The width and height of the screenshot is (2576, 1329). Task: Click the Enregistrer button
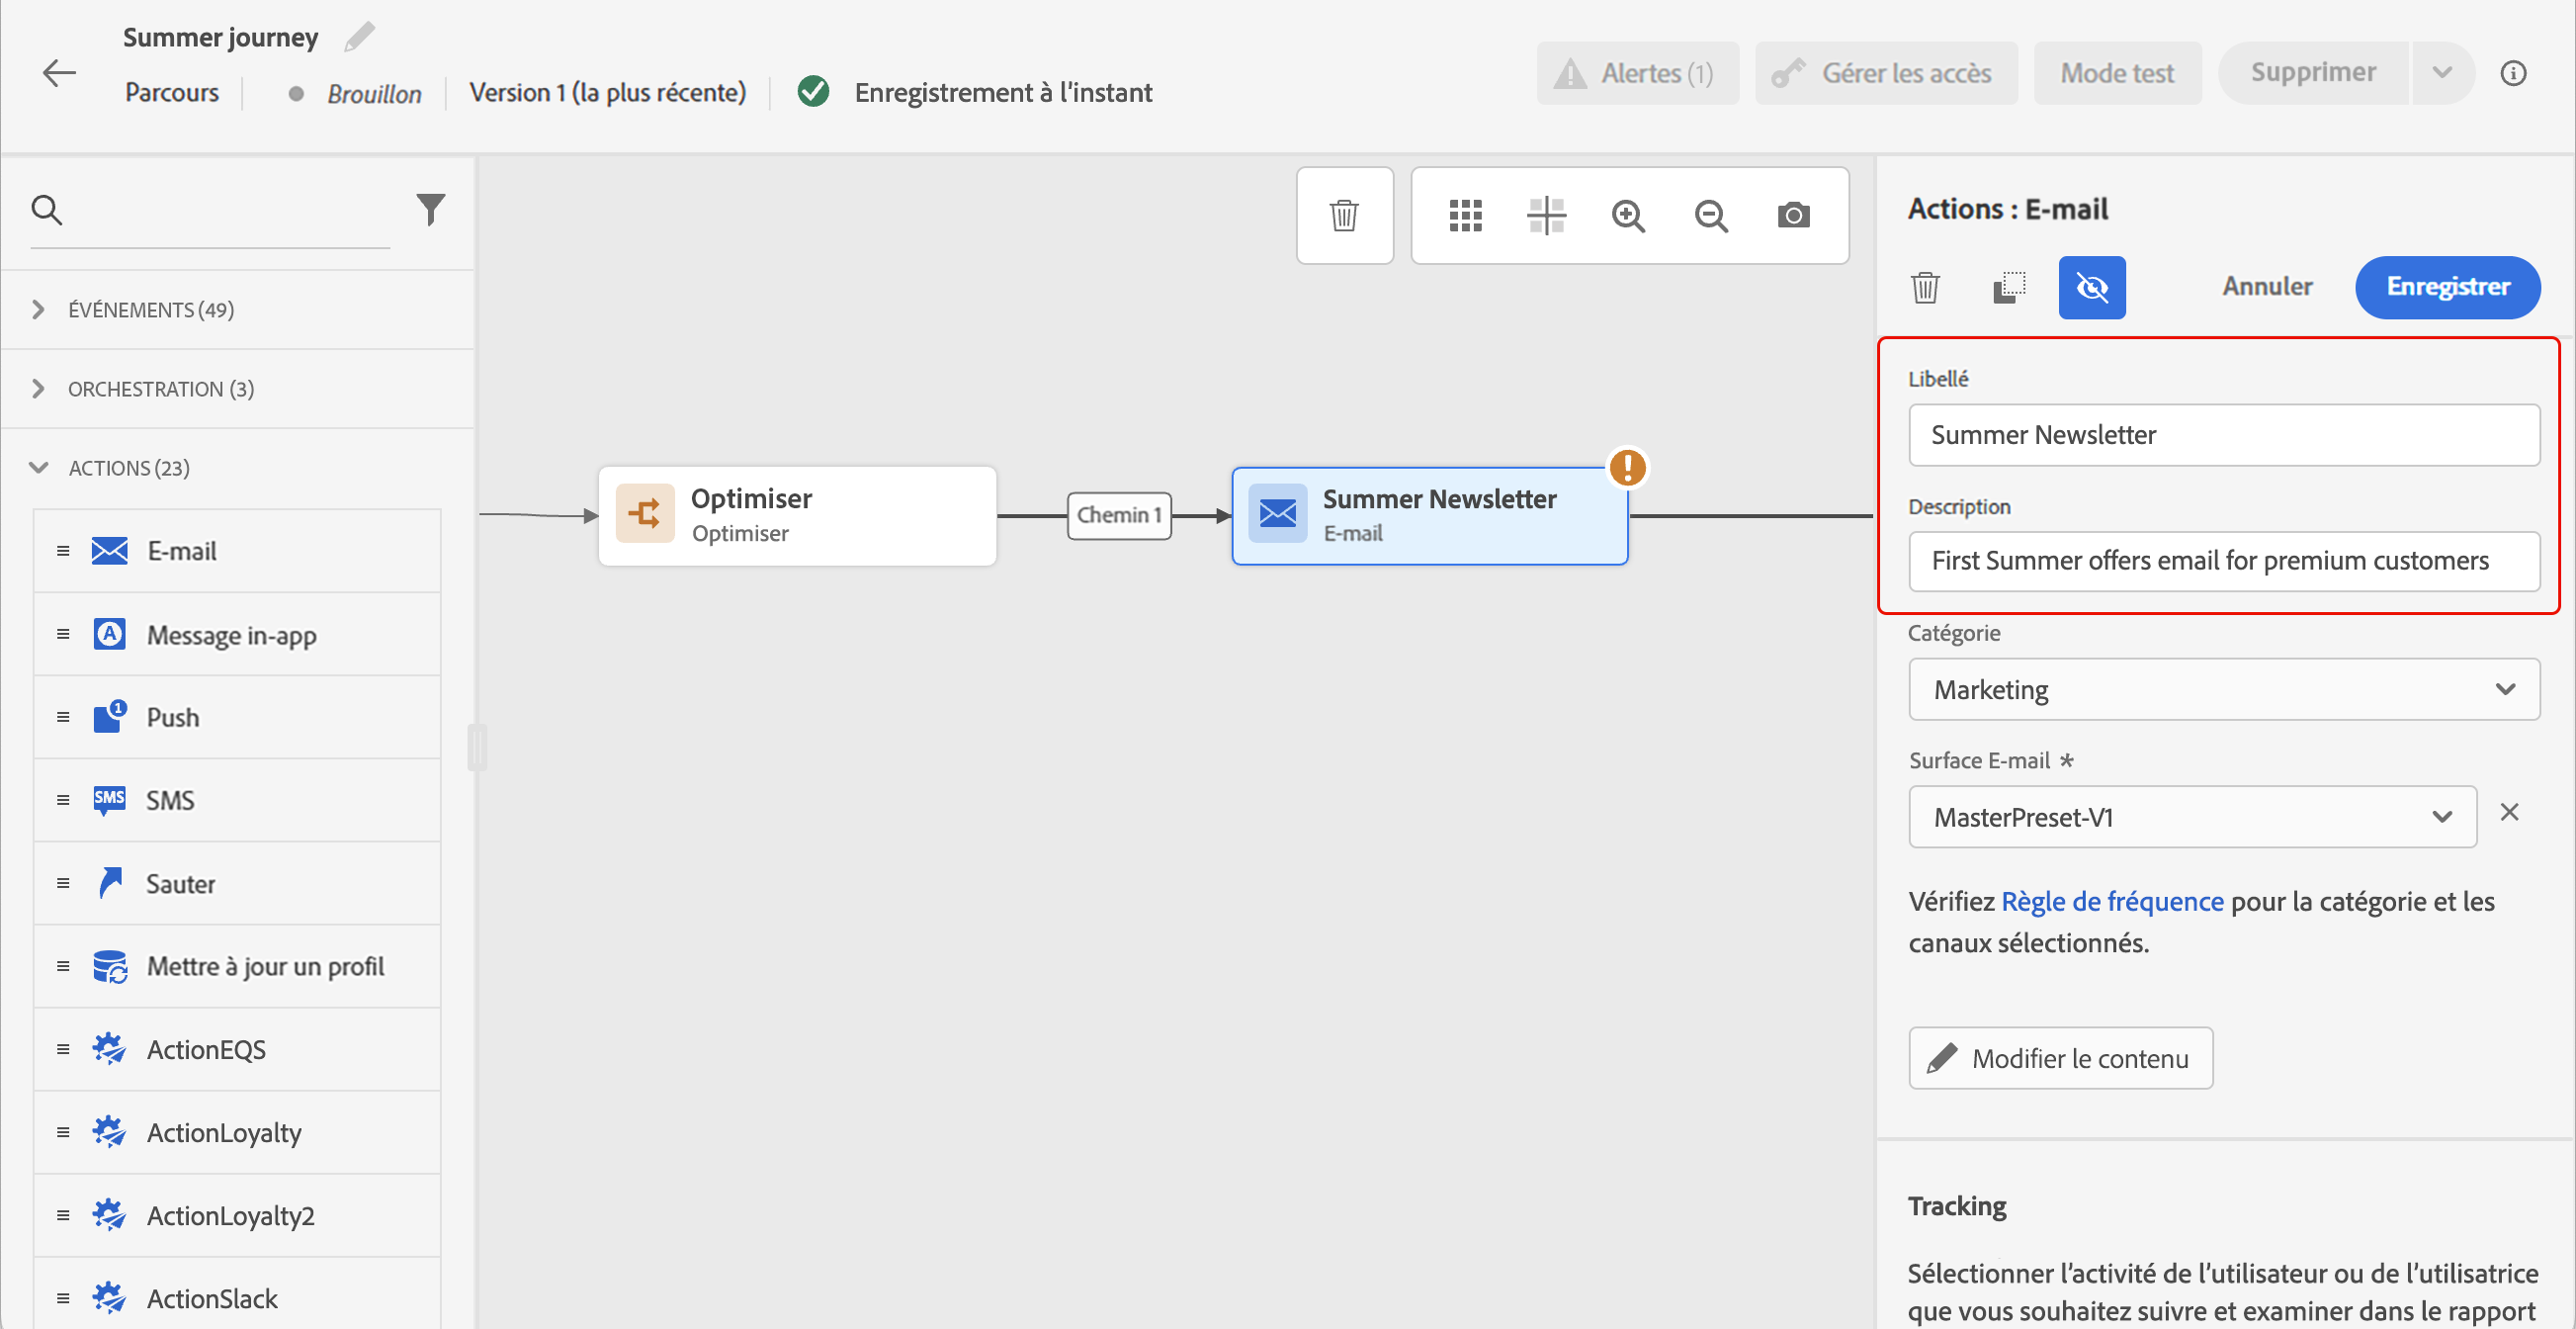pyautogui.click(x=2447, y=287)
